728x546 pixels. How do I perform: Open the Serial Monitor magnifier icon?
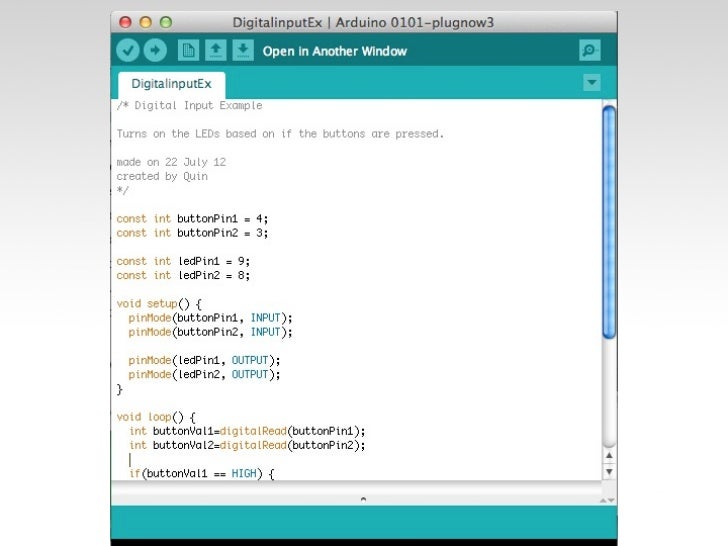tap(590, 50)
